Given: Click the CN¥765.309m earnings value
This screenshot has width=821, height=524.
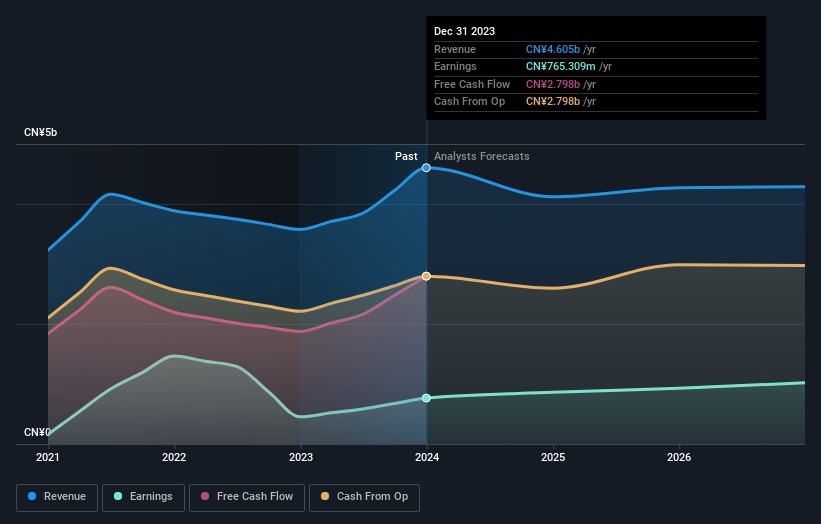Looking at the screenshot, I should [561, 66].
